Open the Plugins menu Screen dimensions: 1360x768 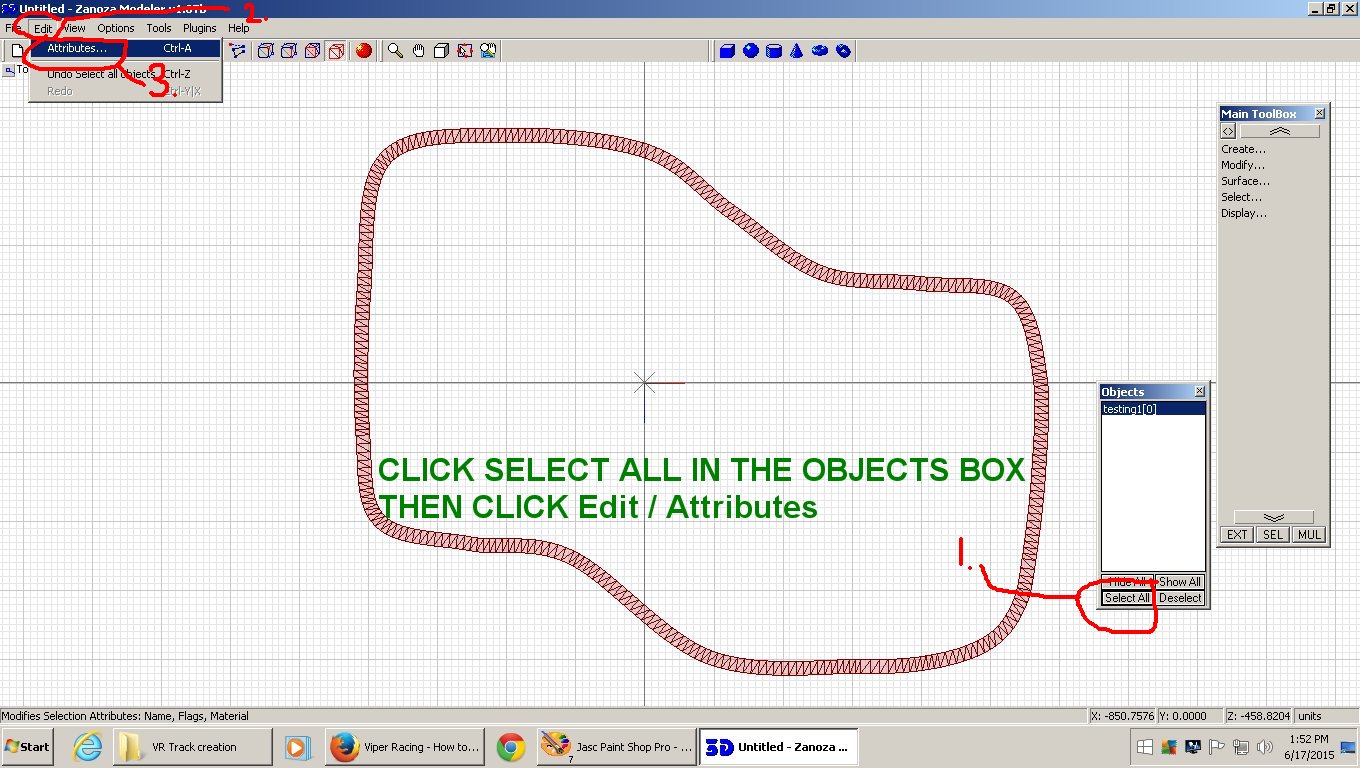click(200, 28)
